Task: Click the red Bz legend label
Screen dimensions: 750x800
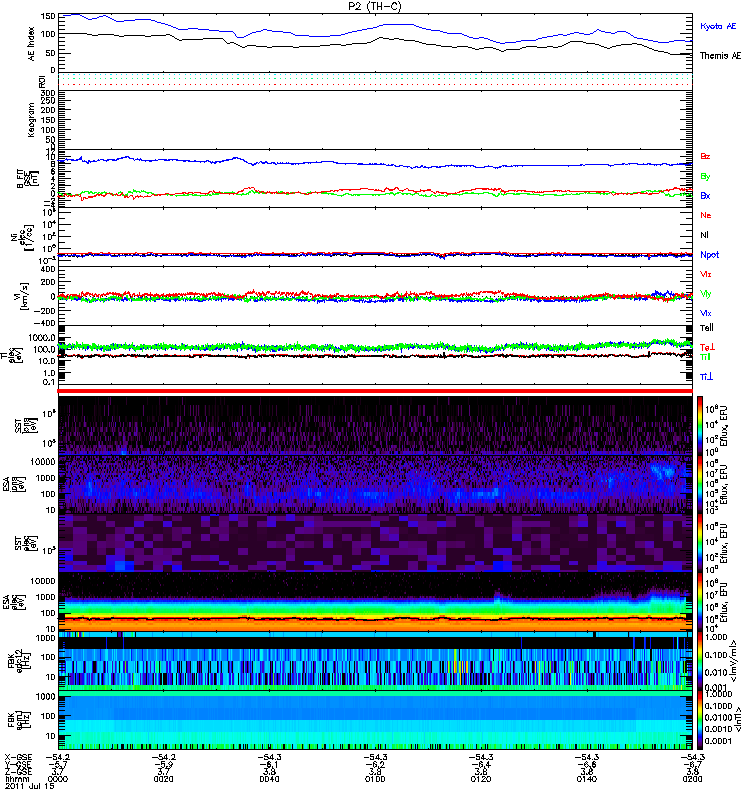Action: 705,156
